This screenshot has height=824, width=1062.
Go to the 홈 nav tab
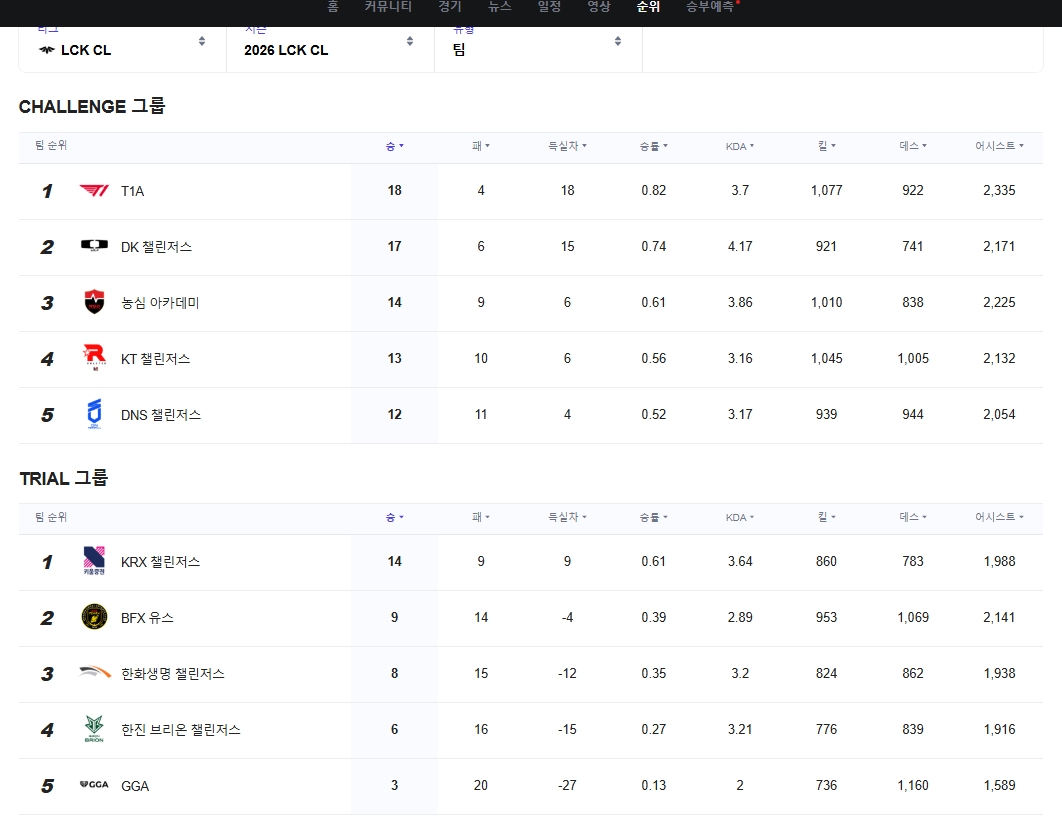[333, 7]
